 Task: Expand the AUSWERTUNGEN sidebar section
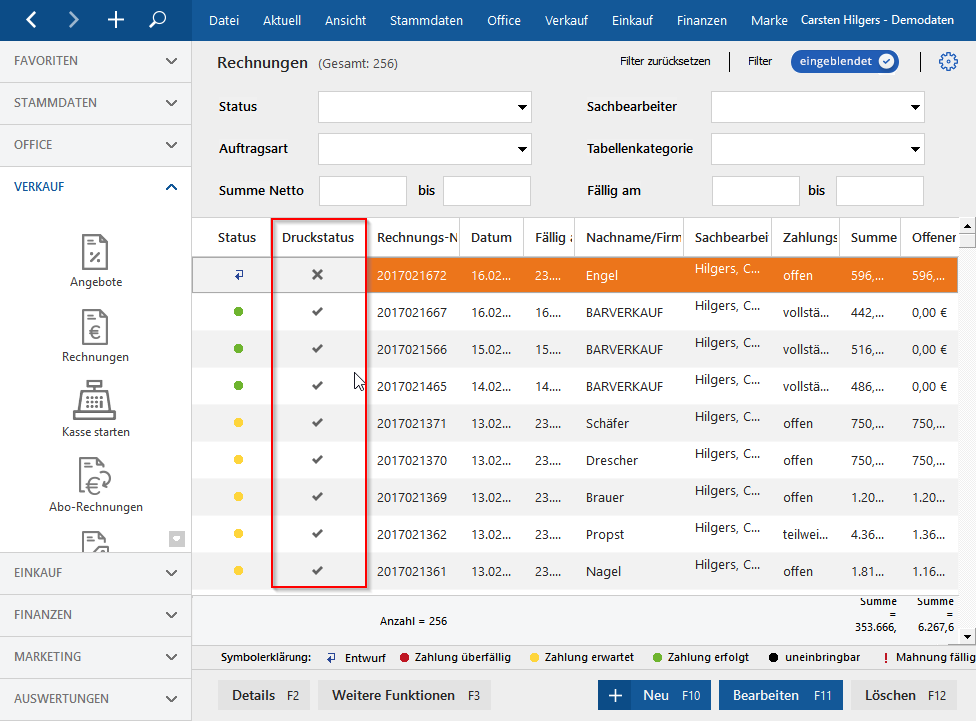(95, 699)
